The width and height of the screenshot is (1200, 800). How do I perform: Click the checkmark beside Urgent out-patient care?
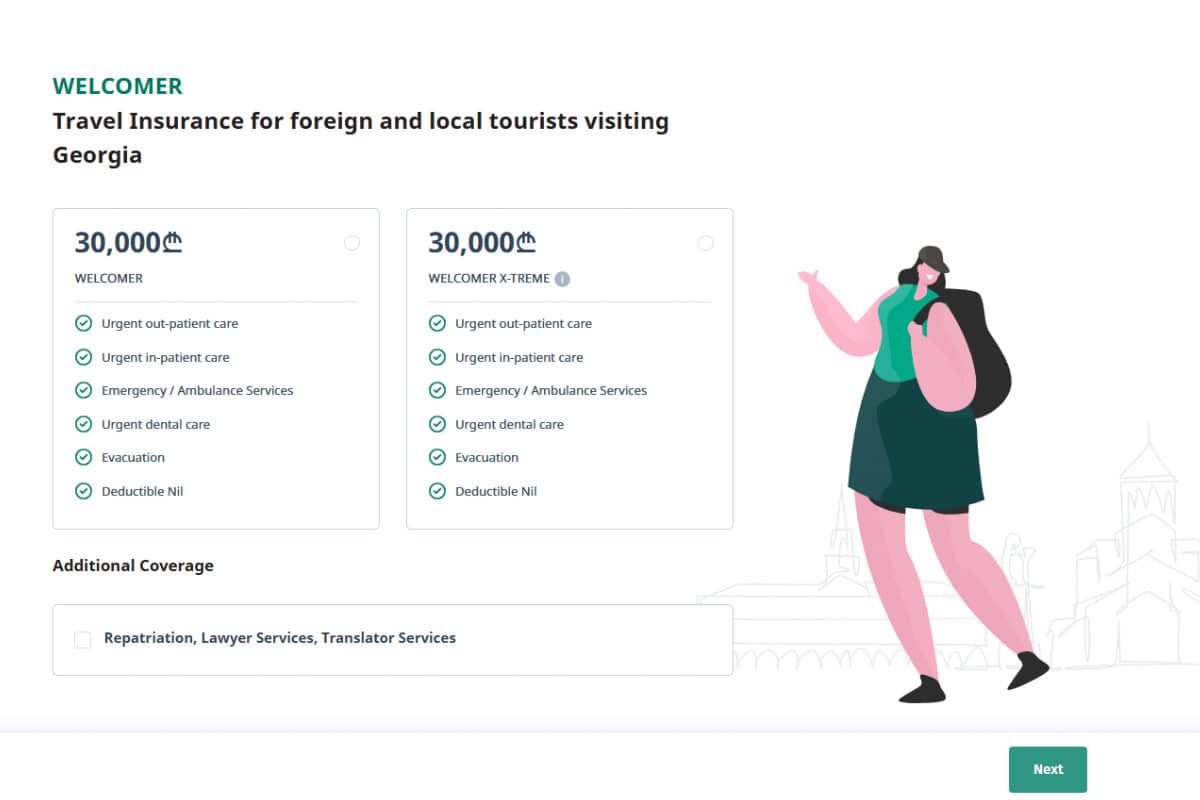pyautogui.click(x=84, y=323)
